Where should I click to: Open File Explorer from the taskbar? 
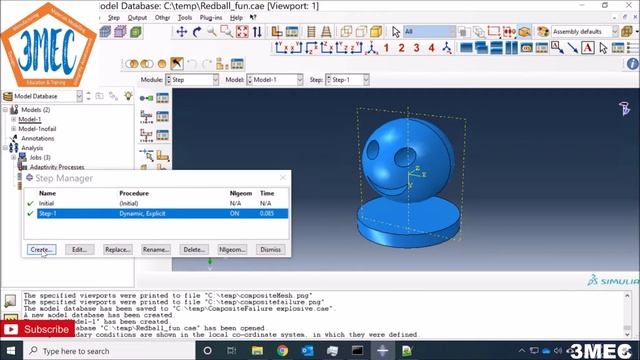tap(257, 351)
